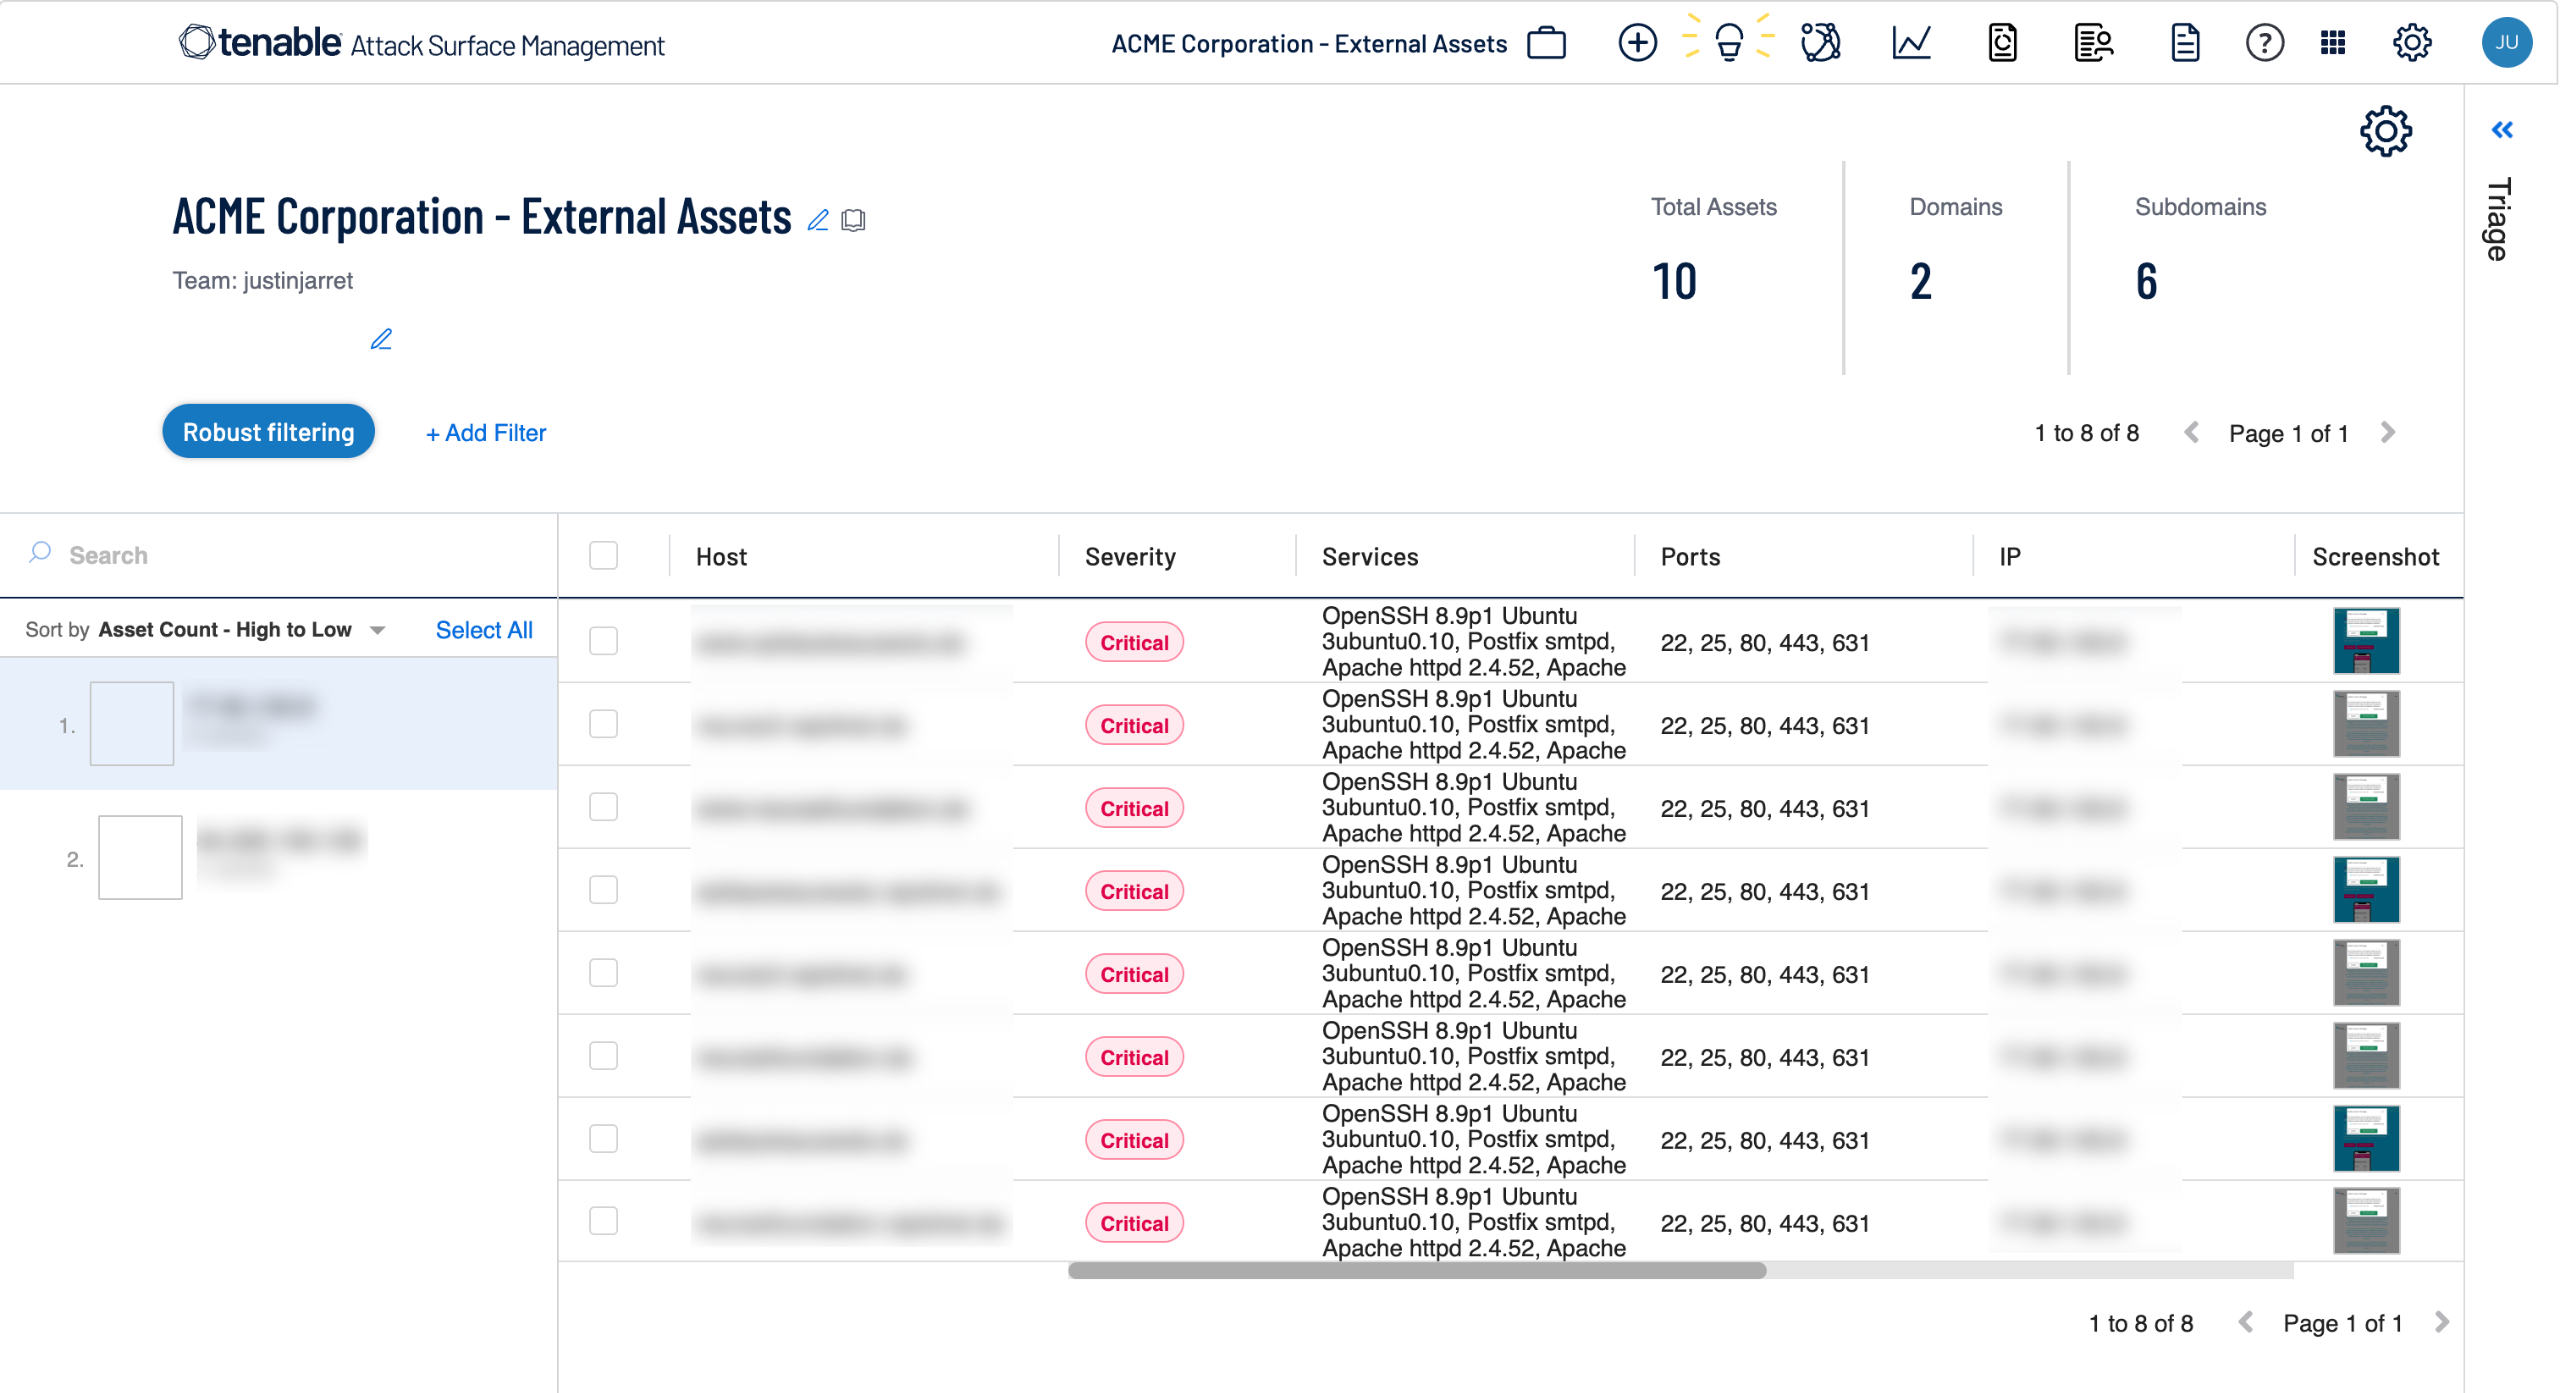Edit inventory title with pencil icon
The image size is (2560, 1393).
tap(818, 220)
